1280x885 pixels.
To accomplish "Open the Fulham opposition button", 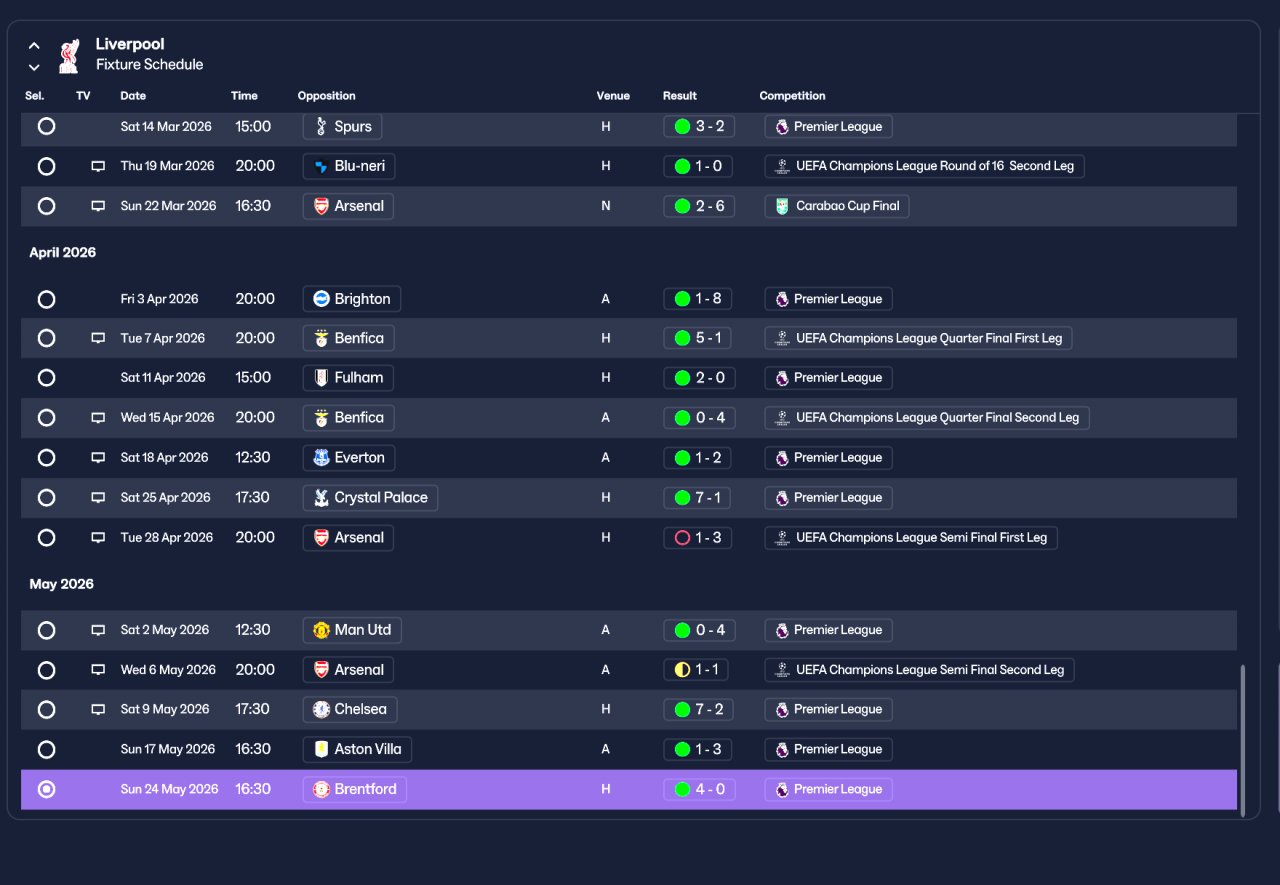I will (x=348, y=378).
